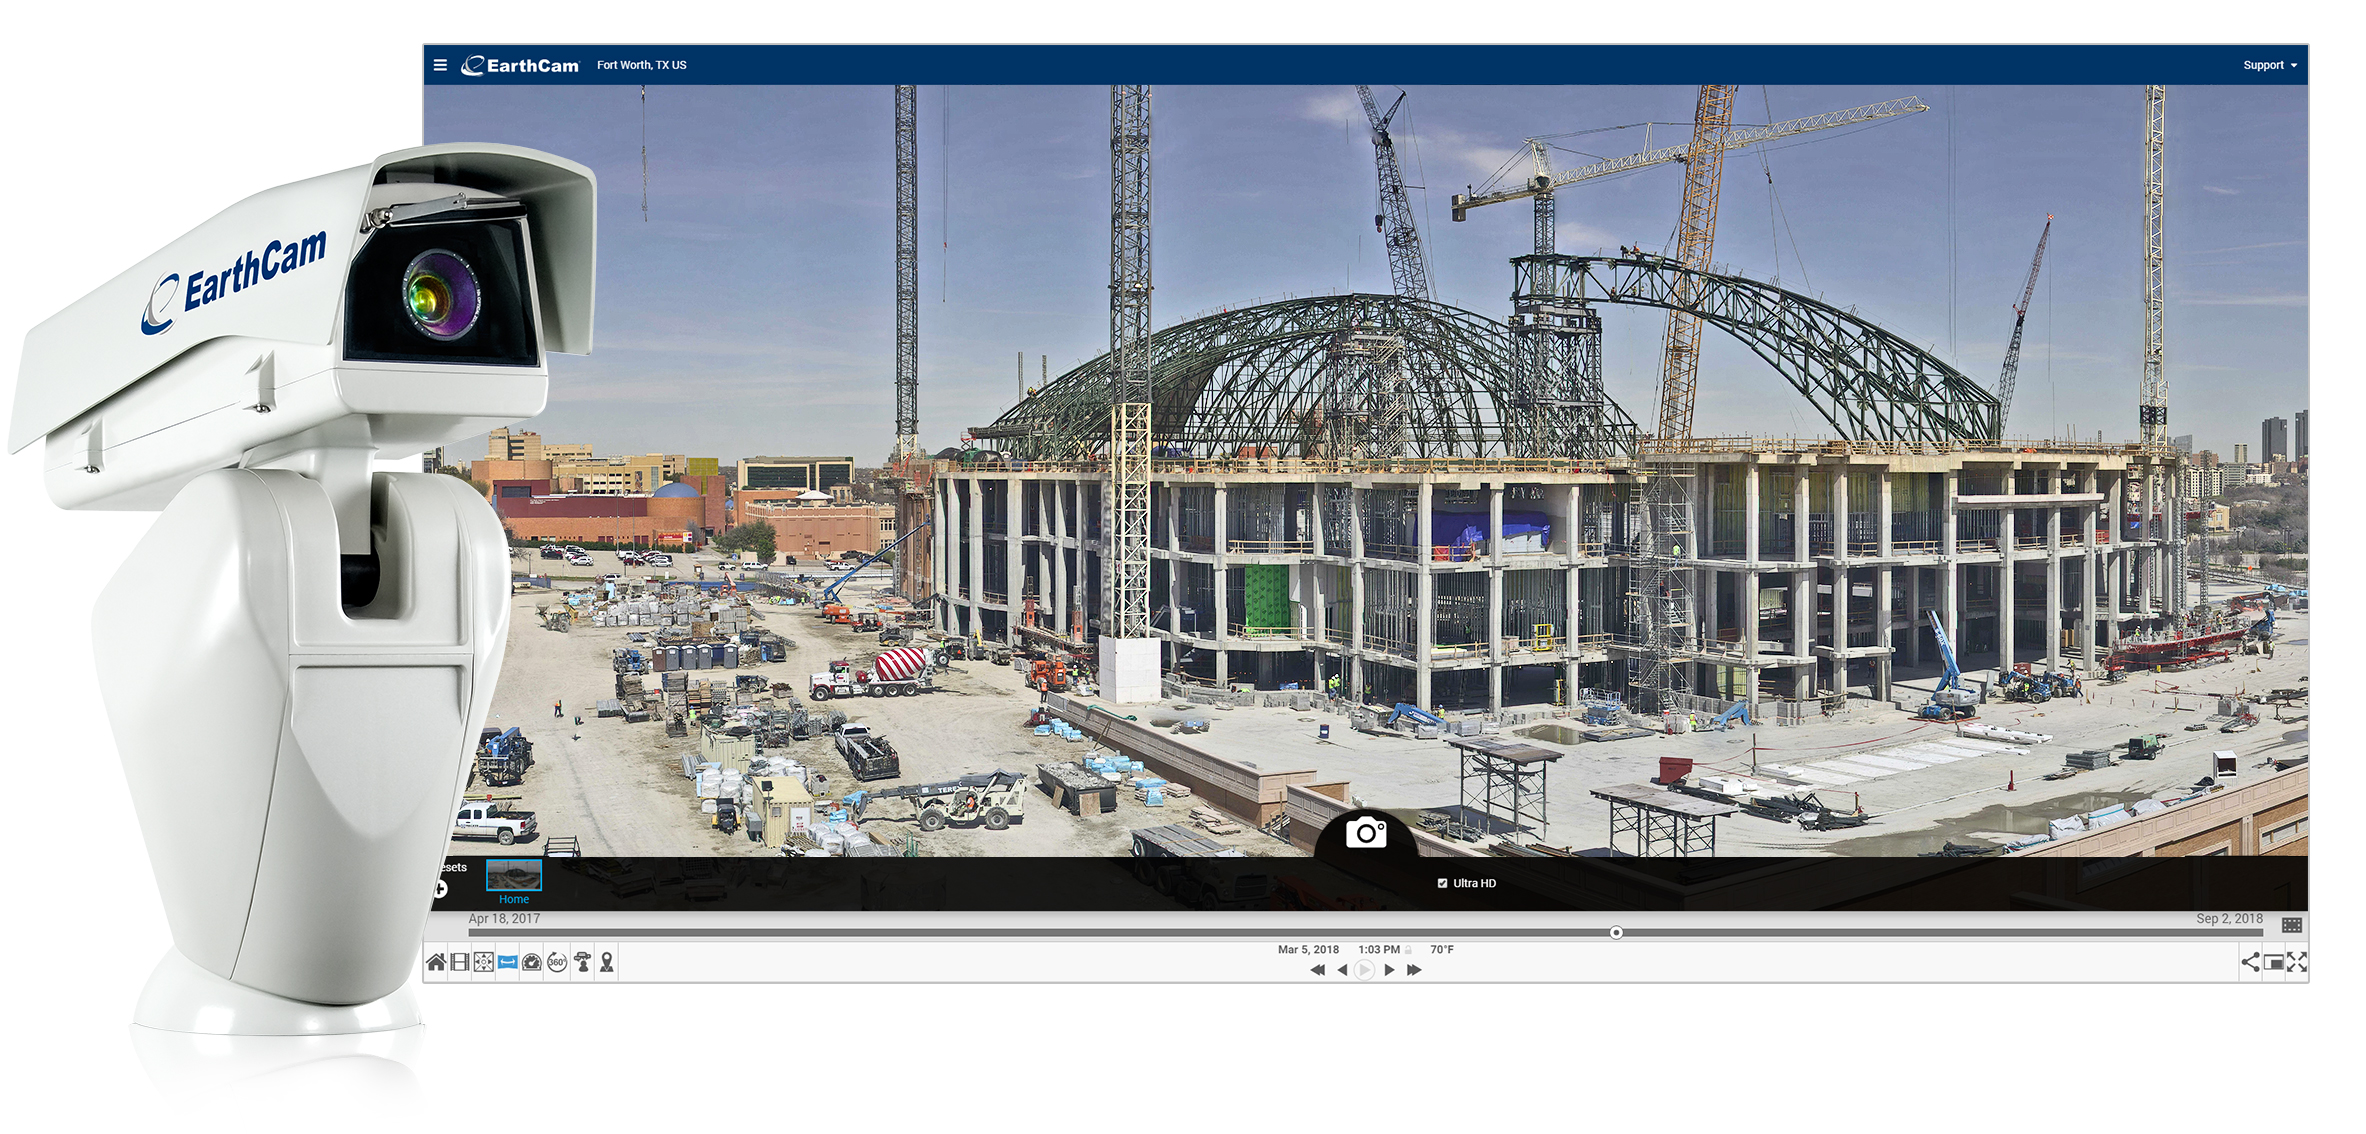
Task: Toggle the blue panorama view icon
Action: pos(508,963)
